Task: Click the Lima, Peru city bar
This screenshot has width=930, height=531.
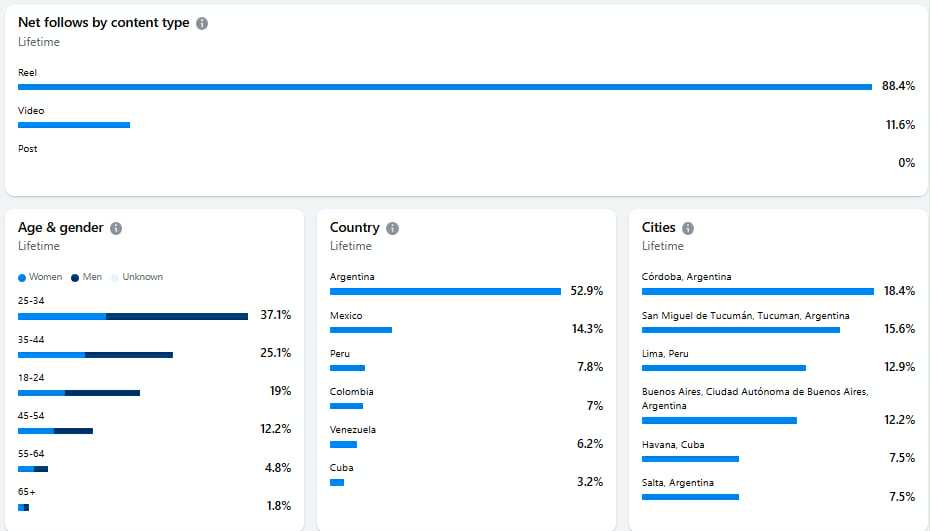Action: coord(723,368)
